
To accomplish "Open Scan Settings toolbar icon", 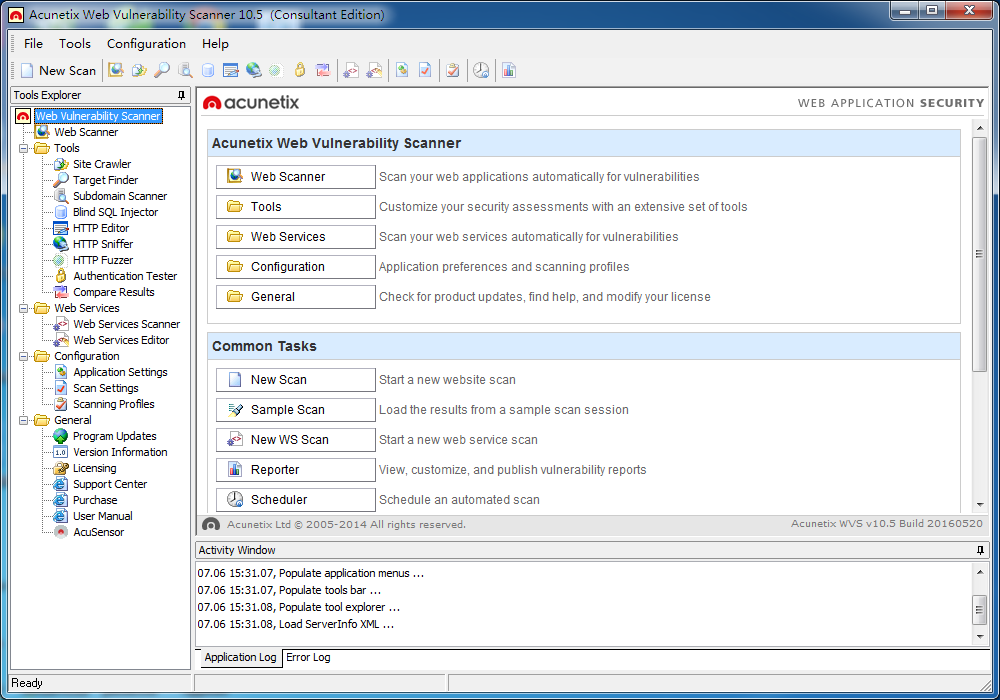I will coord(425,70).
